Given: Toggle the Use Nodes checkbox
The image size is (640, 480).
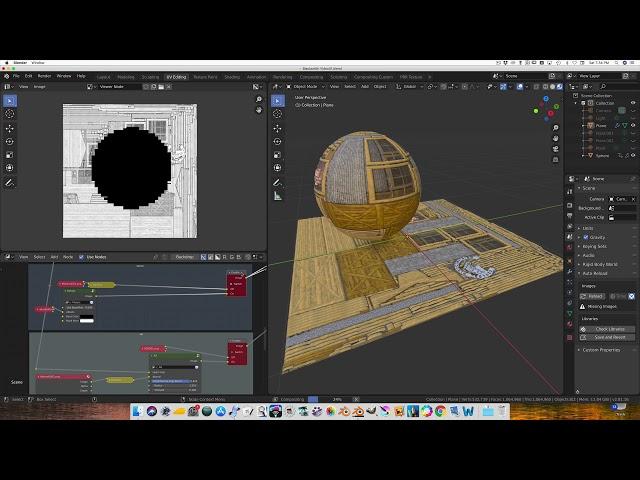Looking at the screenshot, I should 81,257.
